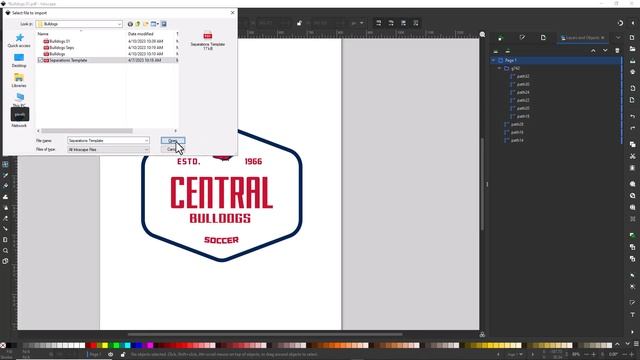Open the green-icon dock tab
The width and height of the screenshot is (640, 360).
click(x=501, y=38)
